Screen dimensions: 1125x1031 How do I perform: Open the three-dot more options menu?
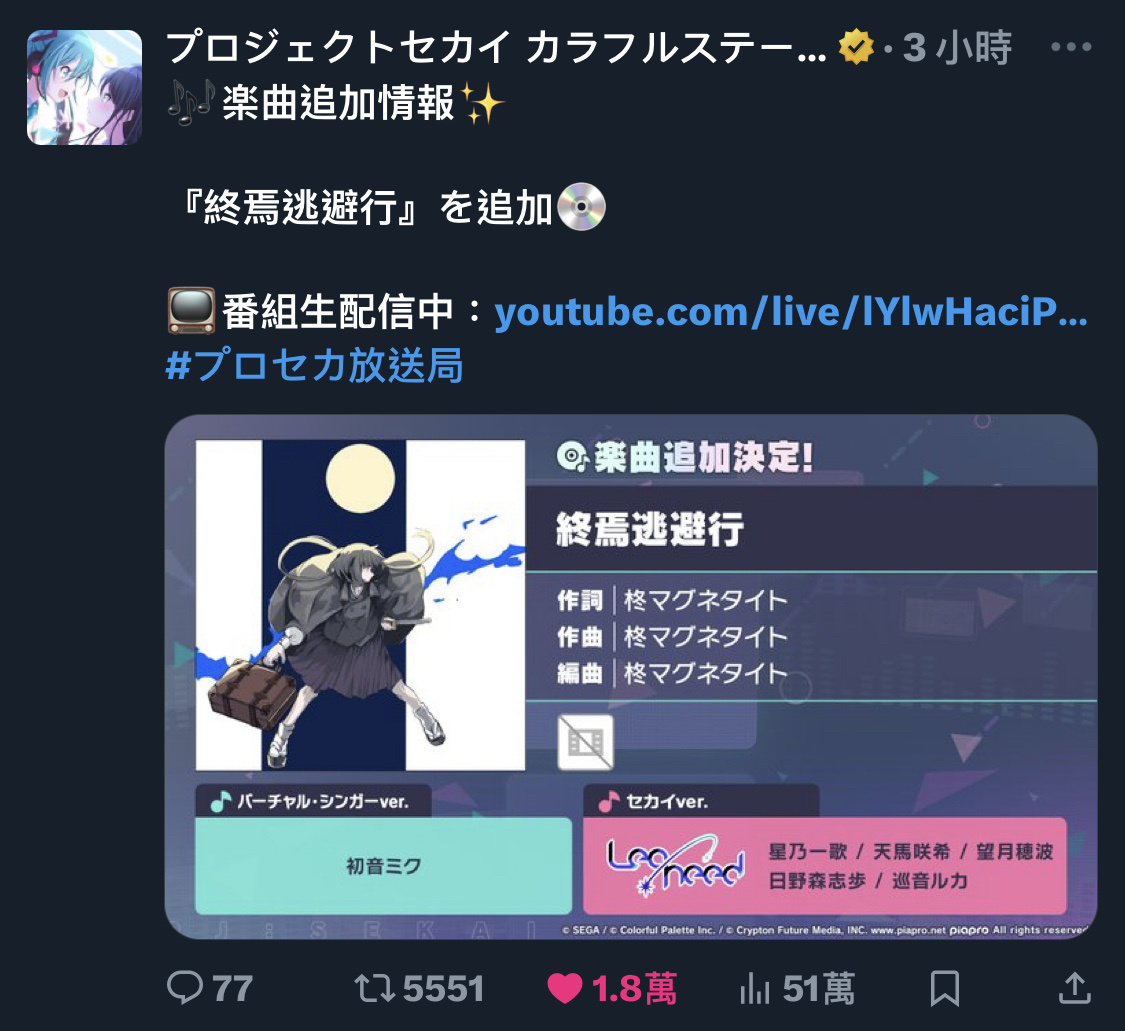click(x=1071, y=47)
